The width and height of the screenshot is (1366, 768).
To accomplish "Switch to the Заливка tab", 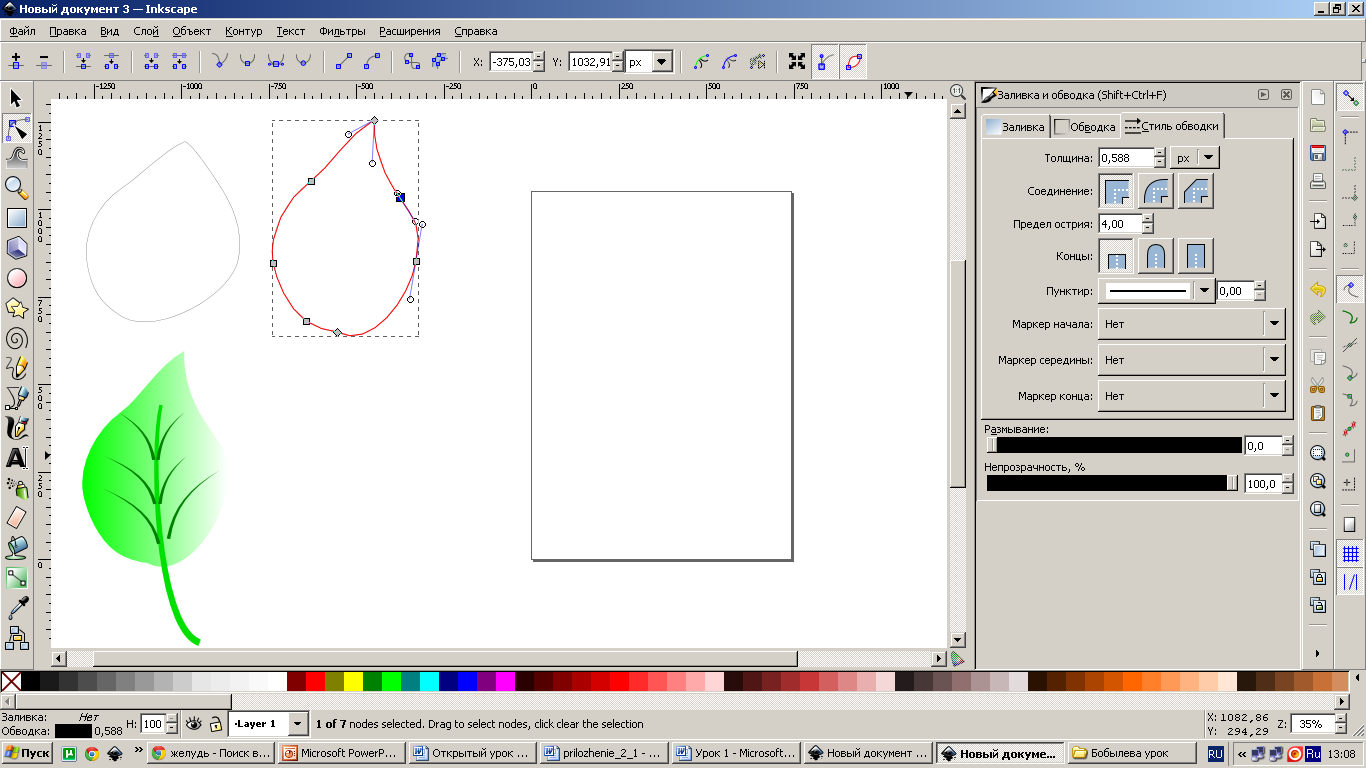I will coord(1014,126).
